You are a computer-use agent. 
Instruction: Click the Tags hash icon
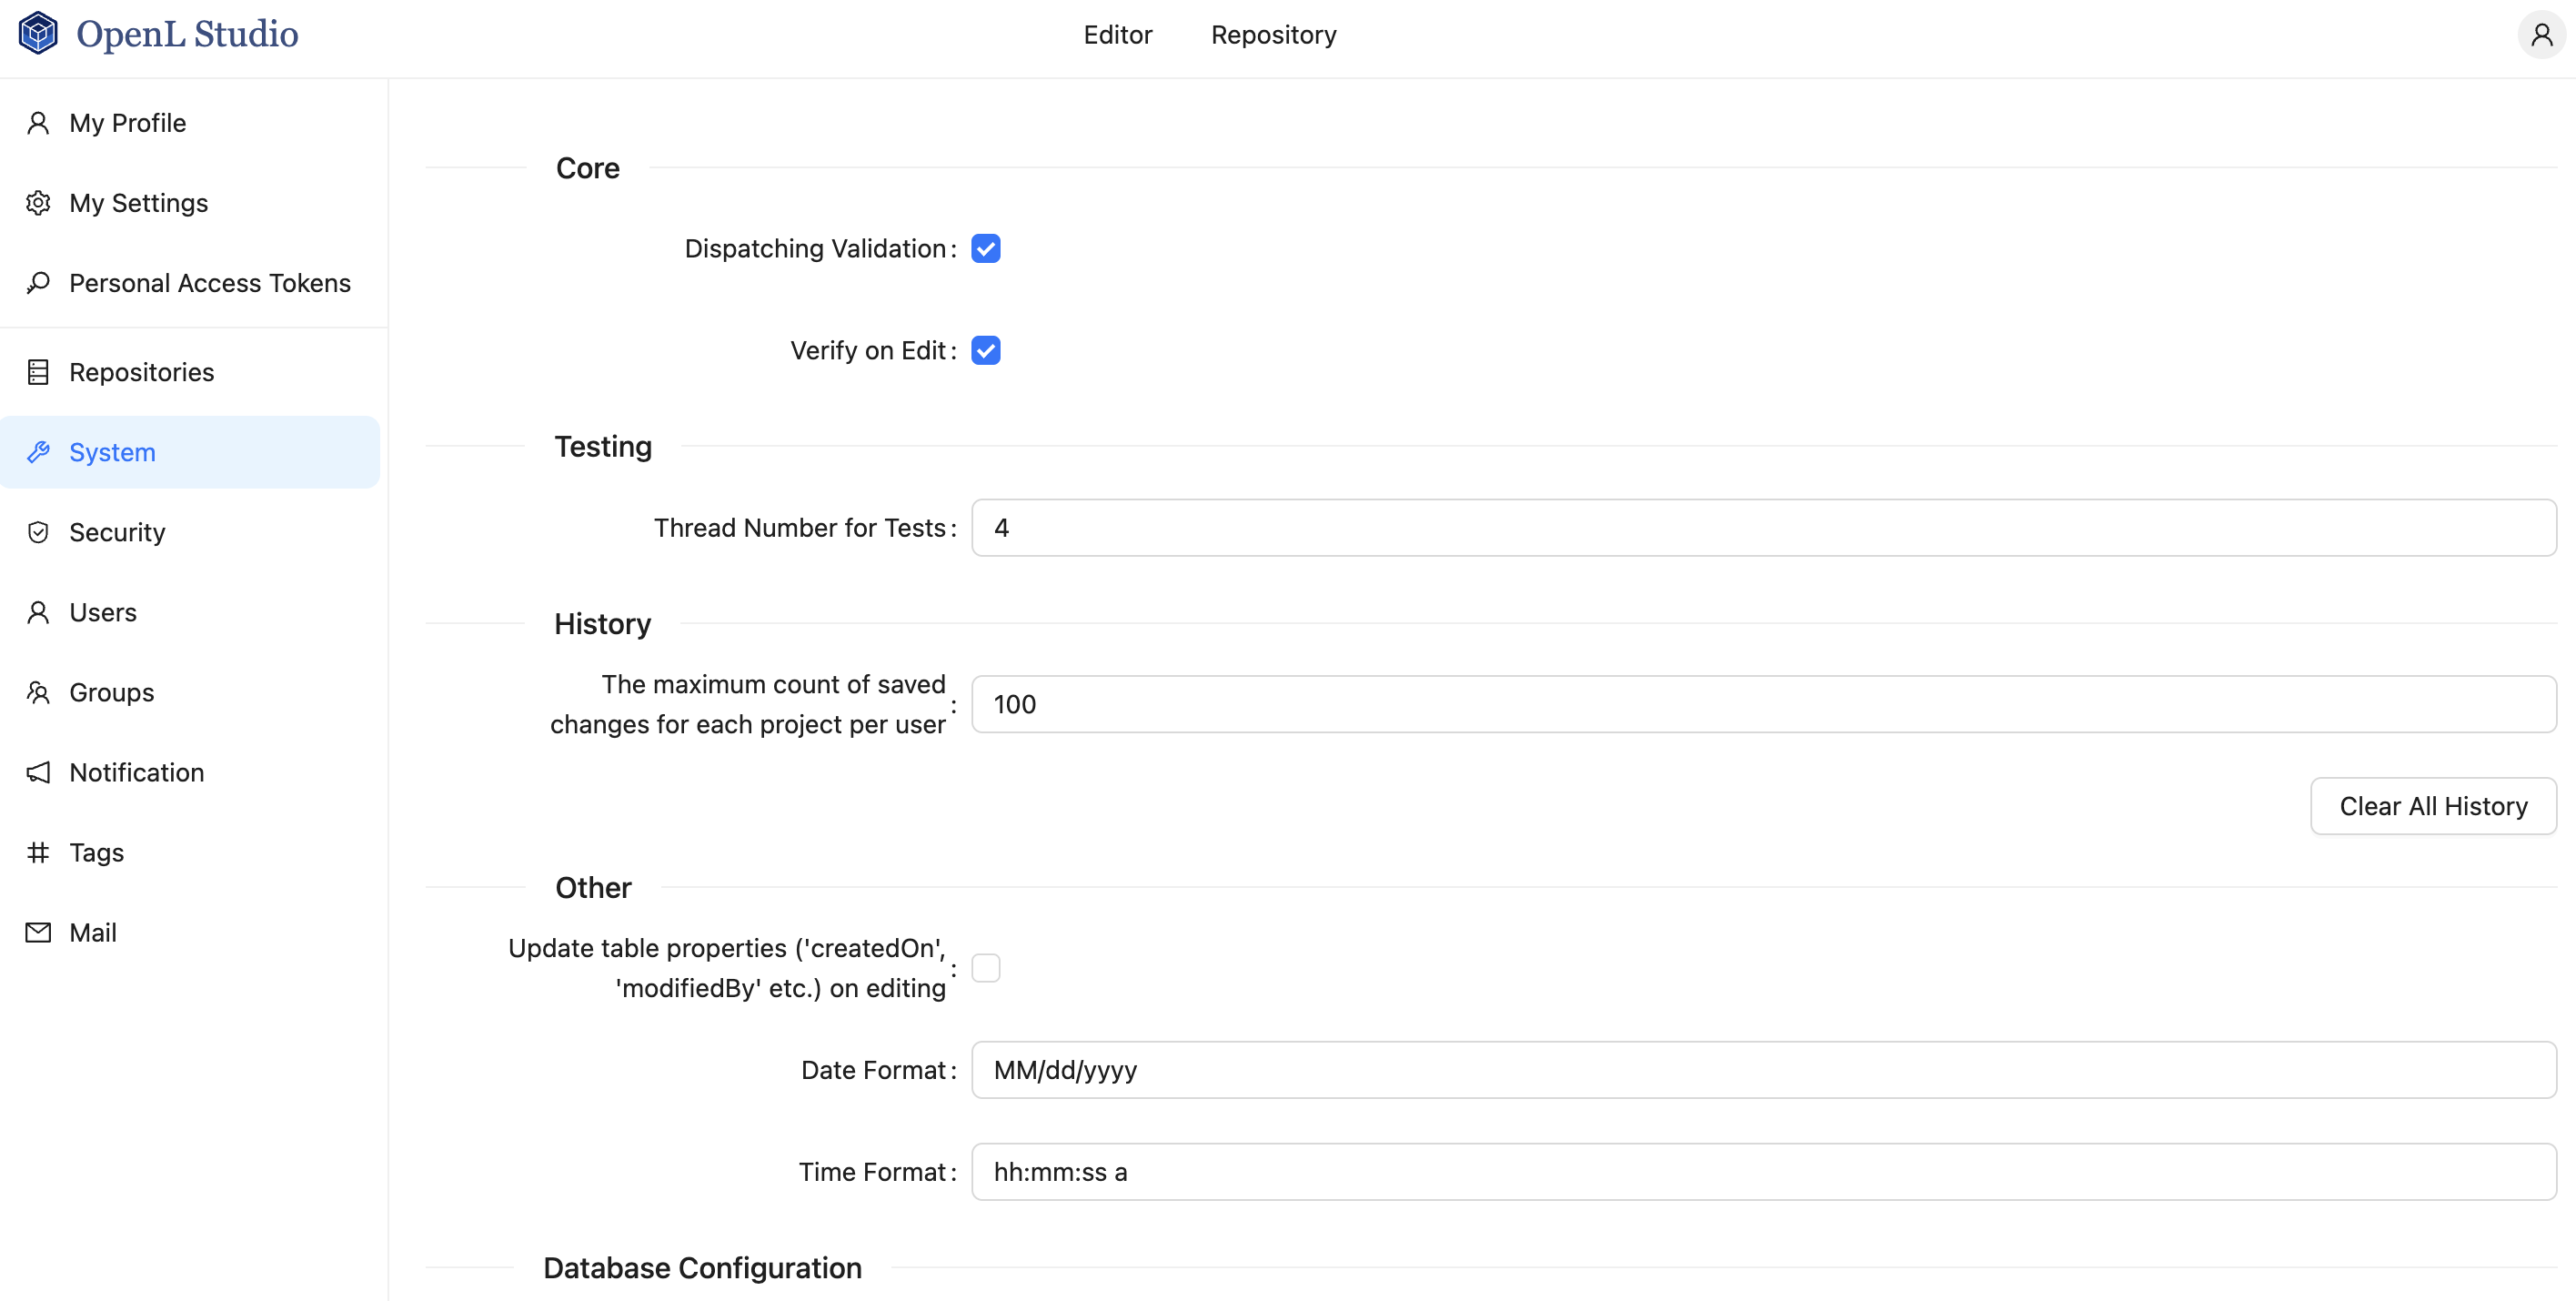click(x=38, y=852)
